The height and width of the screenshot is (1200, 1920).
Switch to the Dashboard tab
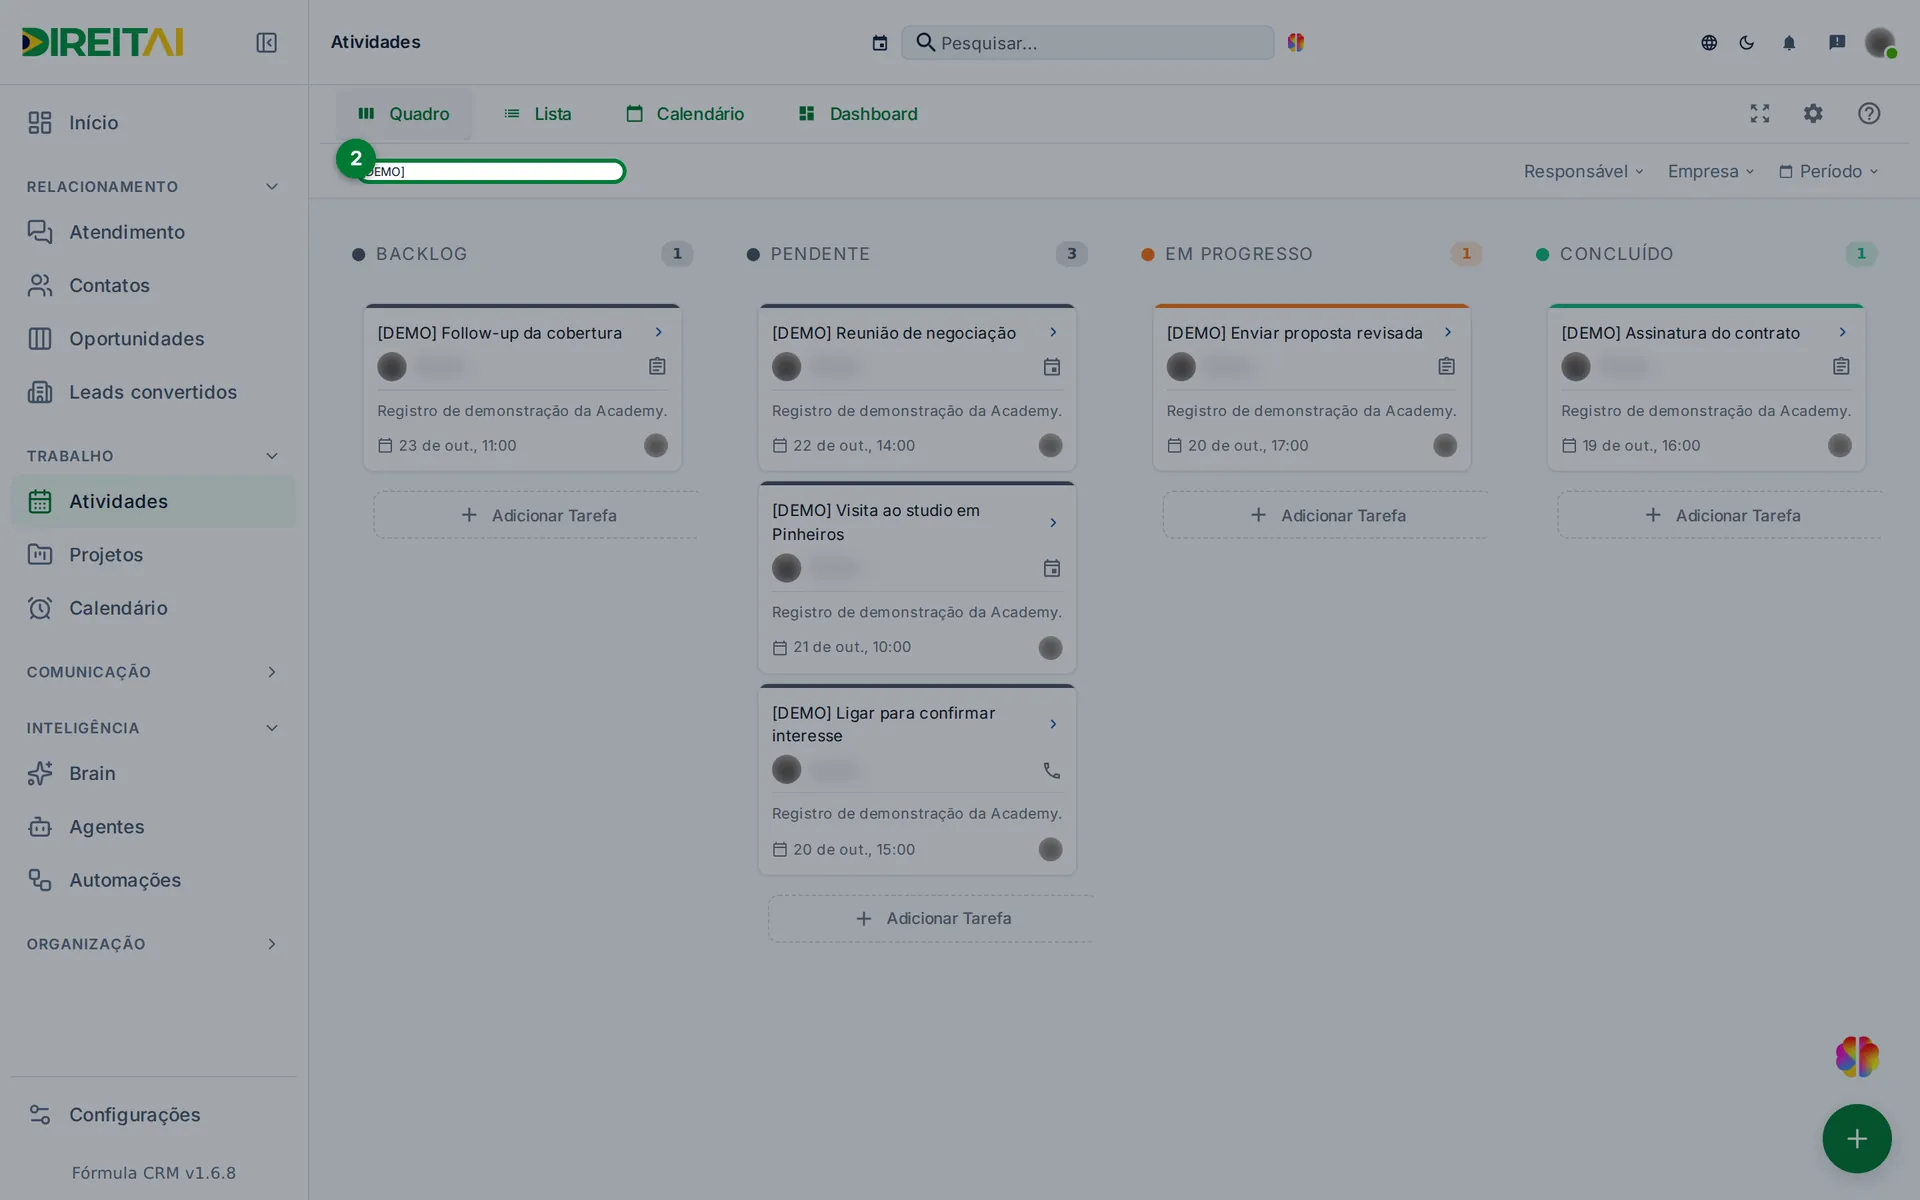click(858, 113)
